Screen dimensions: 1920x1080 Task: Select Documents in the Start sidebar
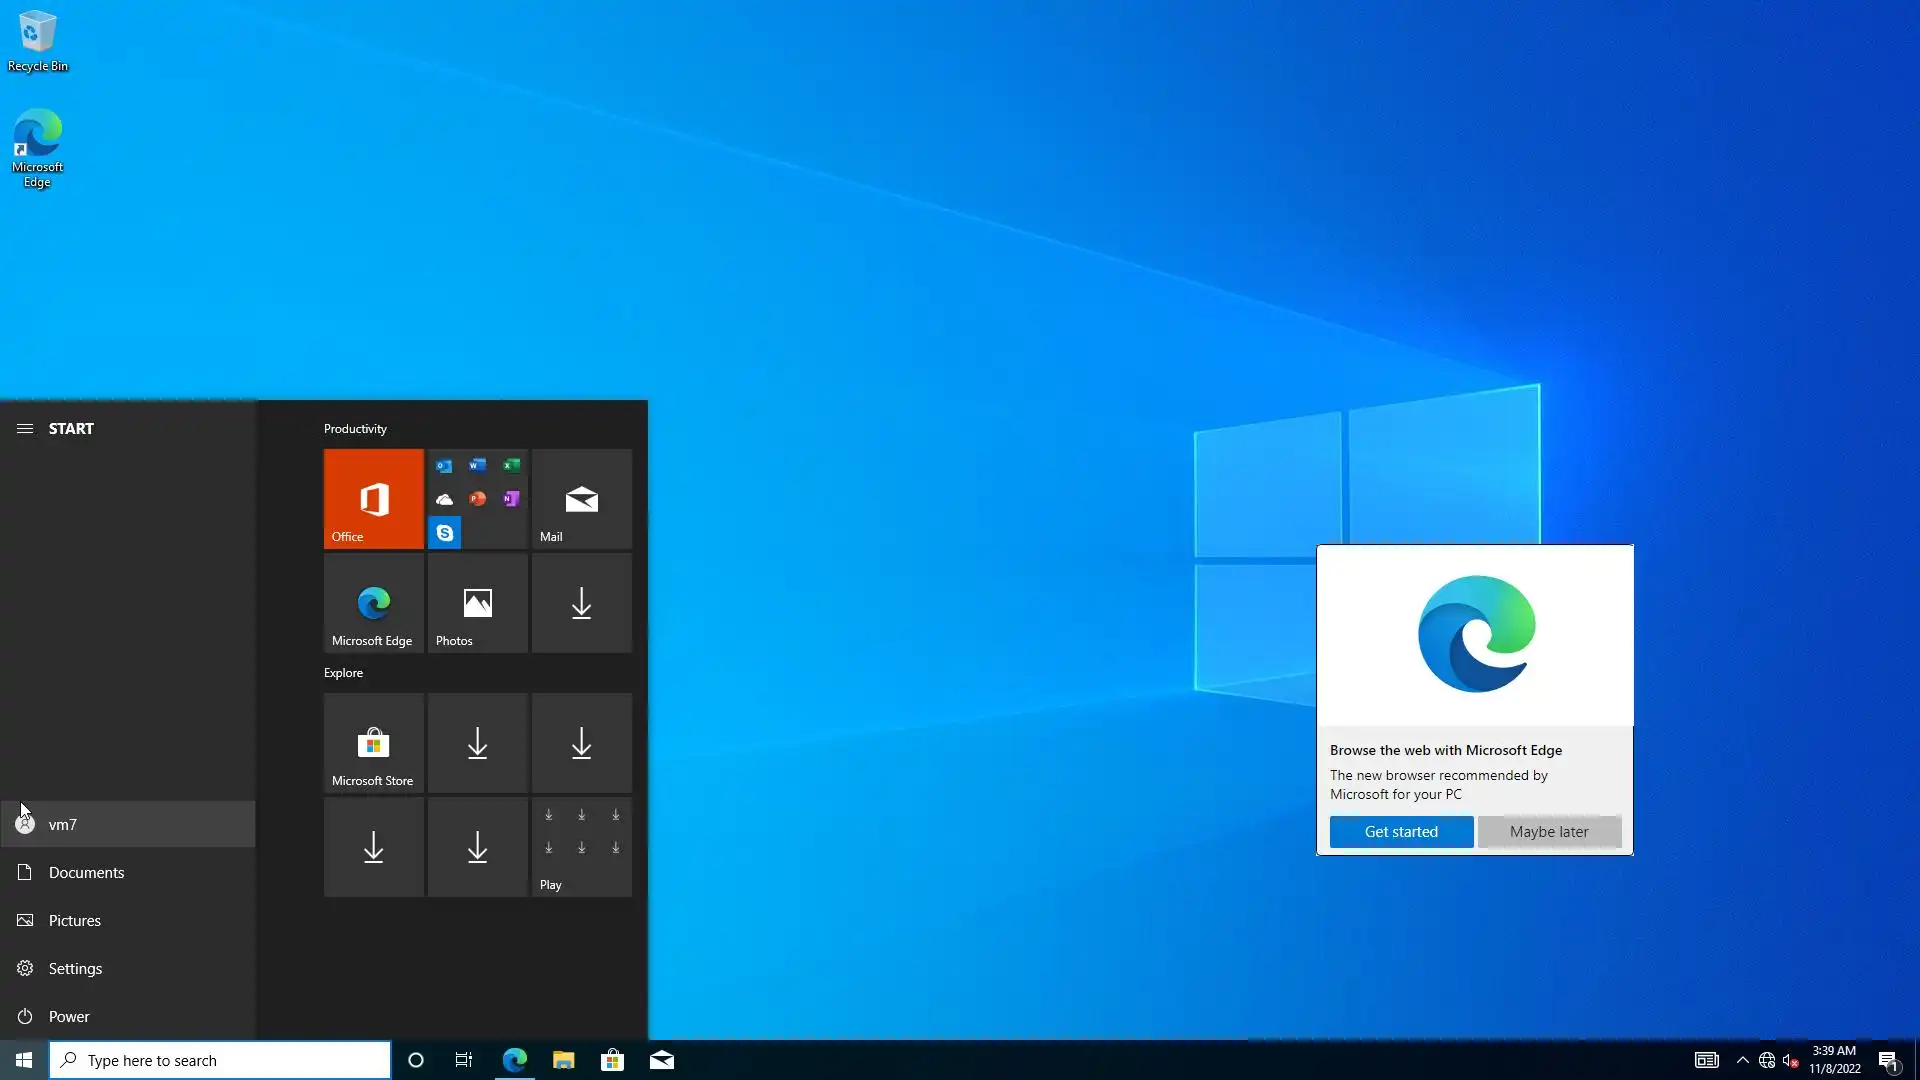click(86, 872)
